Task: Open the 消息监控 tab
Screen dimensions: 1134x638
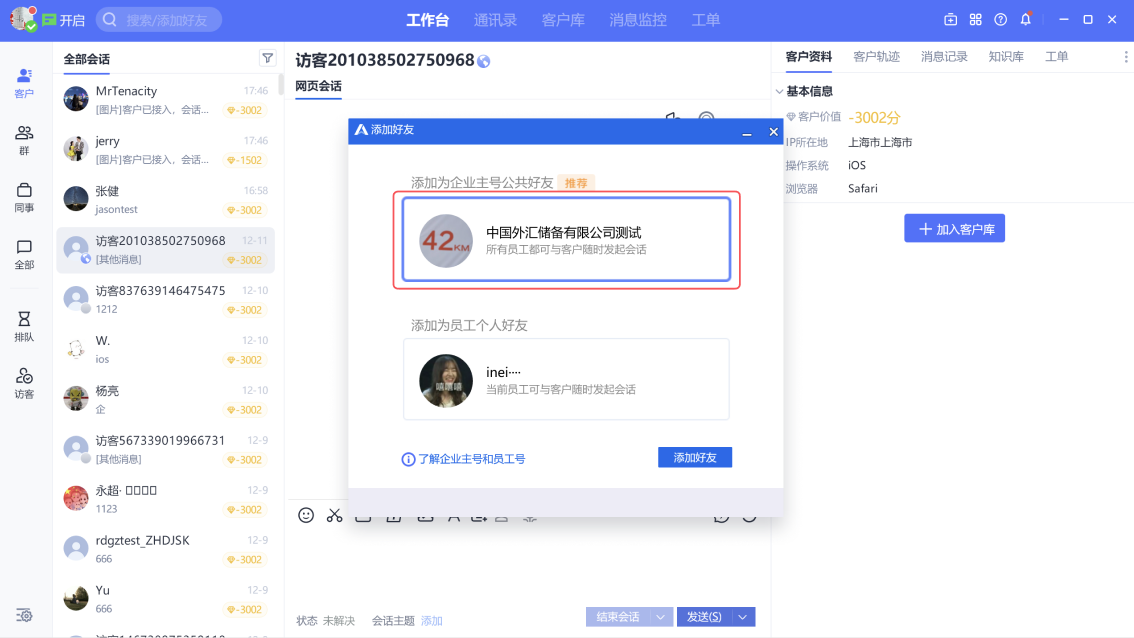Action: (638, 20)
